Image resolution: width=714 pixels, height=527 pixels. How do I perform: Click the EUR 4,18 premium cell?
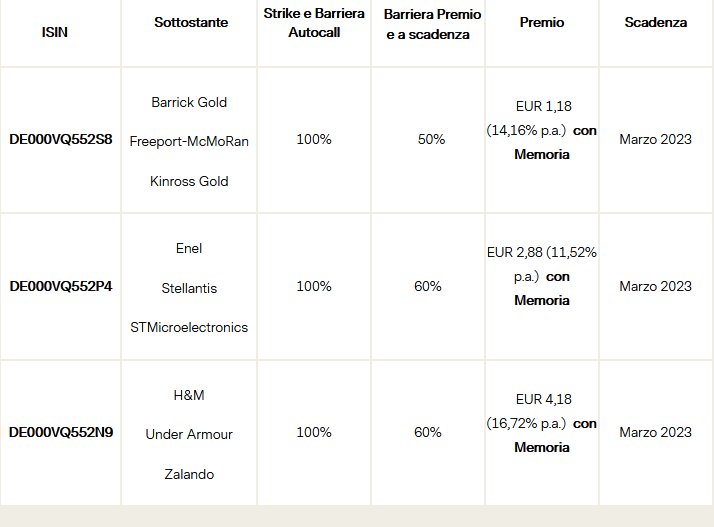click(x=542, y=424)
